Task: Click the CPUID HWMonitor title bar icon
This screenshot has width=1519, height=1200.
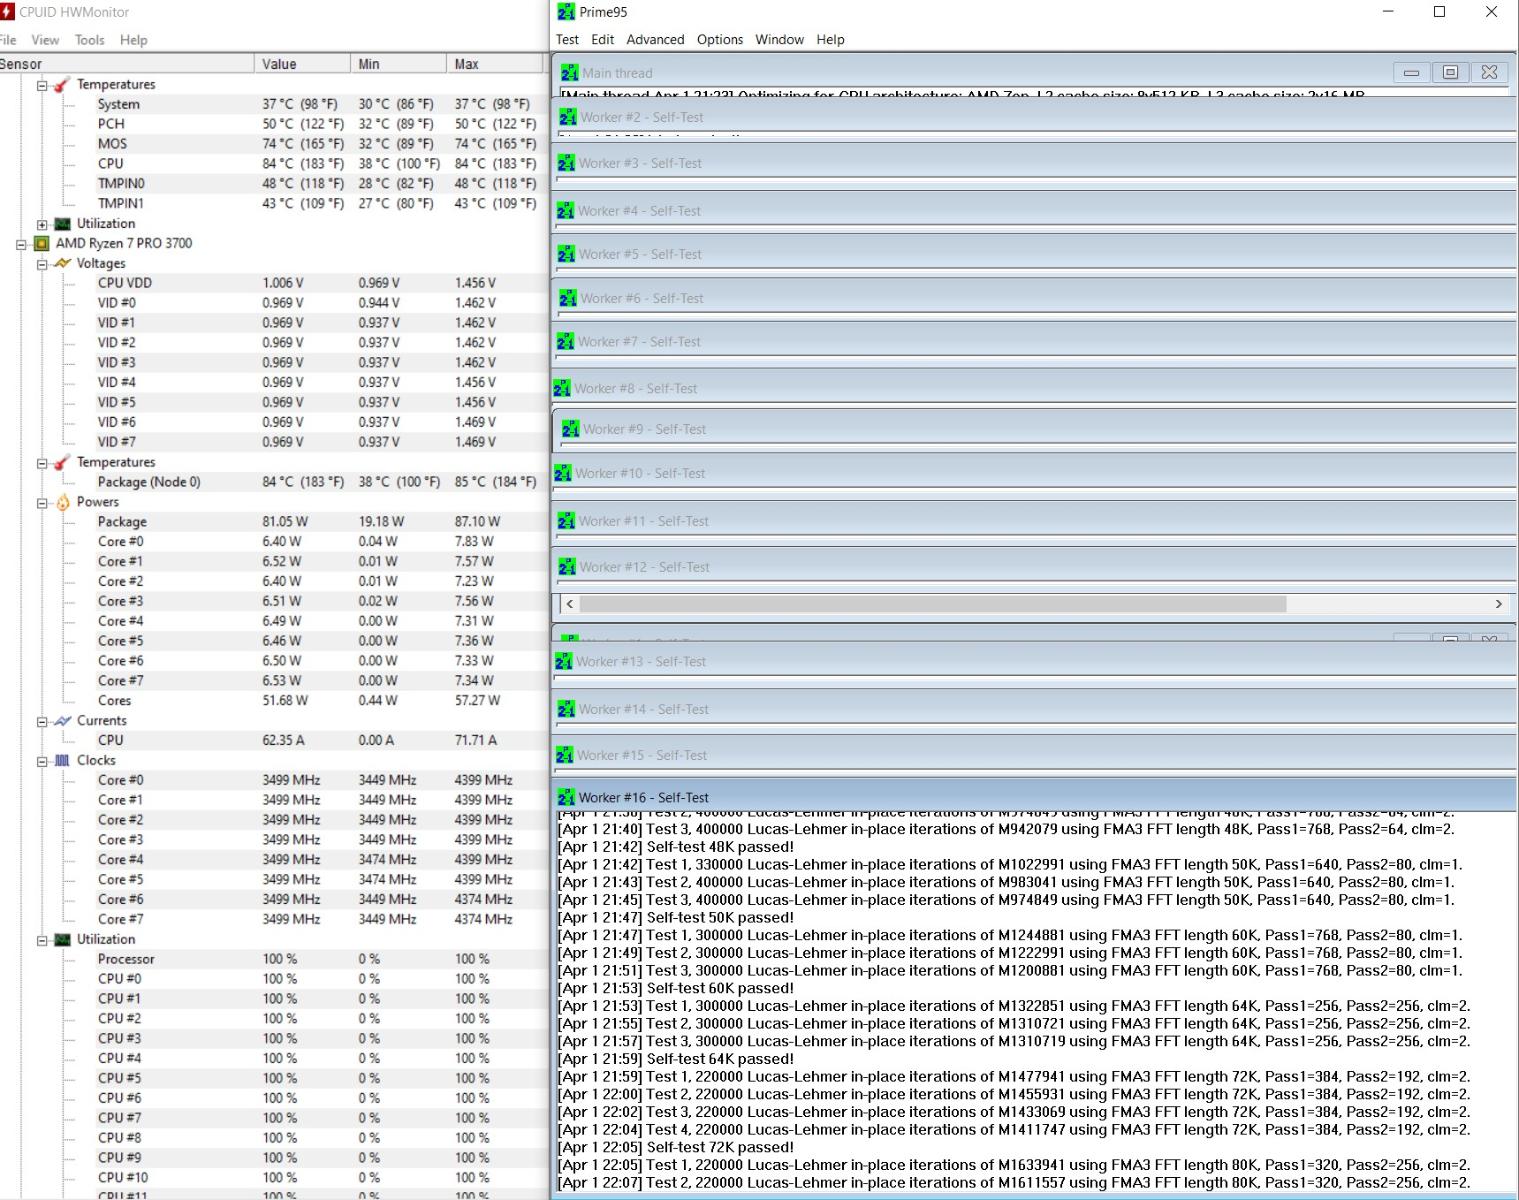Action: 7,12
